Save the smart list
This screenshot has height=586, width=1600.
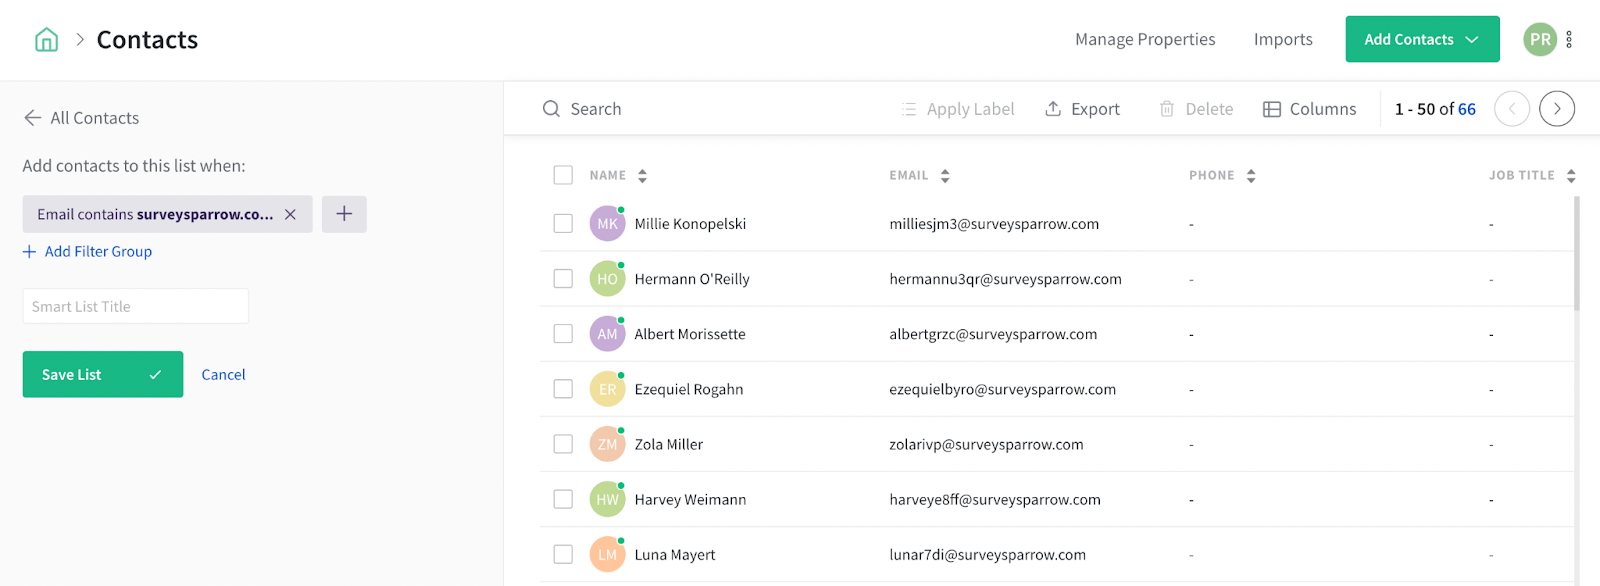point(103,374)
